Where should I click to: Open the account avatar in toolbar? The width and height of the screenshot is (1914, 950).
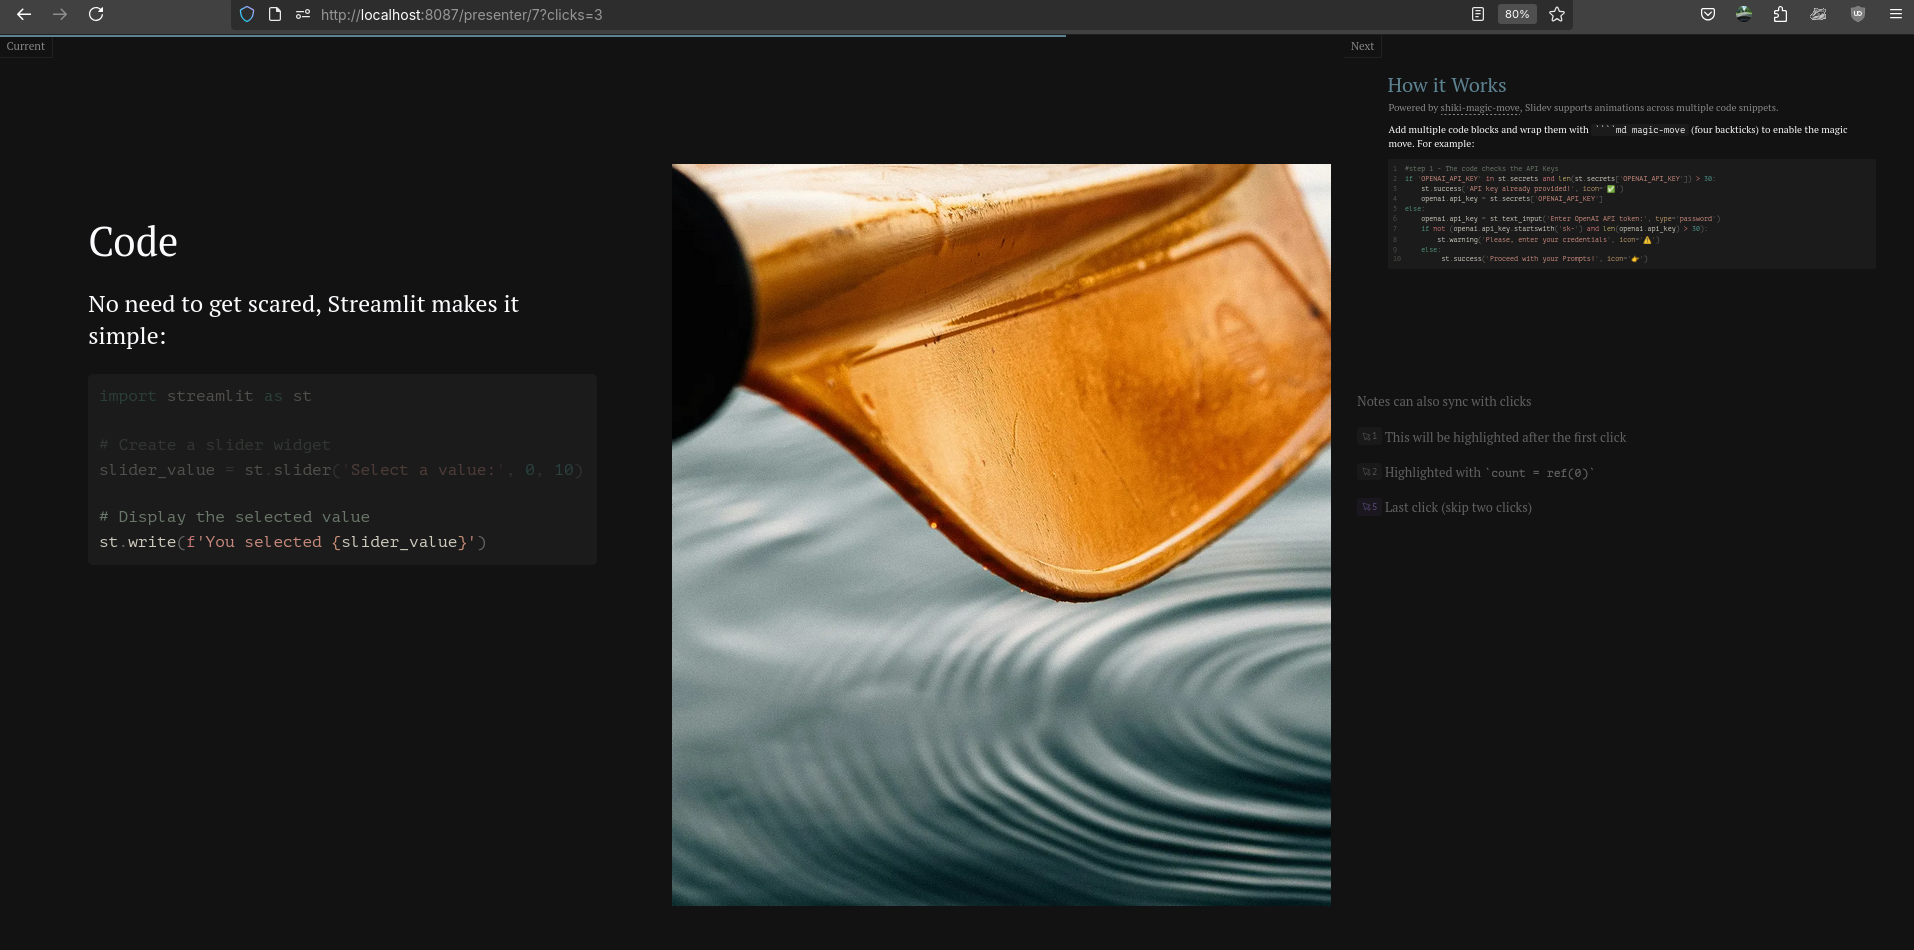[1744, 14]
